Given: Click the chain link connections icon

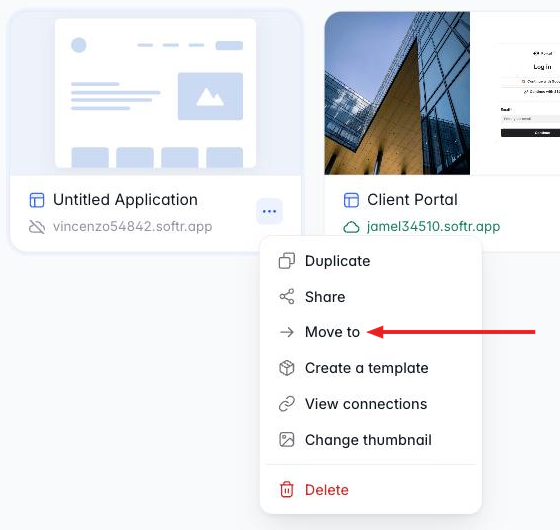Looking at the screenshot, I should [287, 404].
